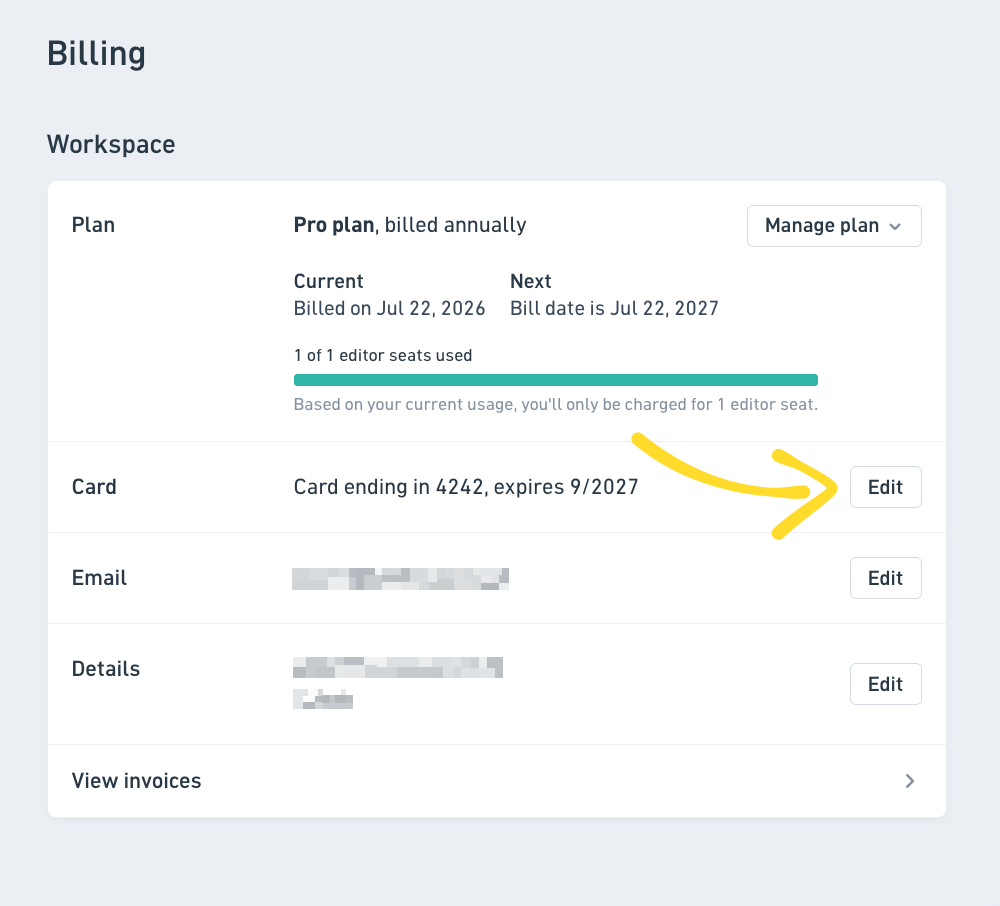The width and height of the screenshot is (1000, 906).
Task: Click the Manage plan chevron arrow
Action: pos(895,226)
